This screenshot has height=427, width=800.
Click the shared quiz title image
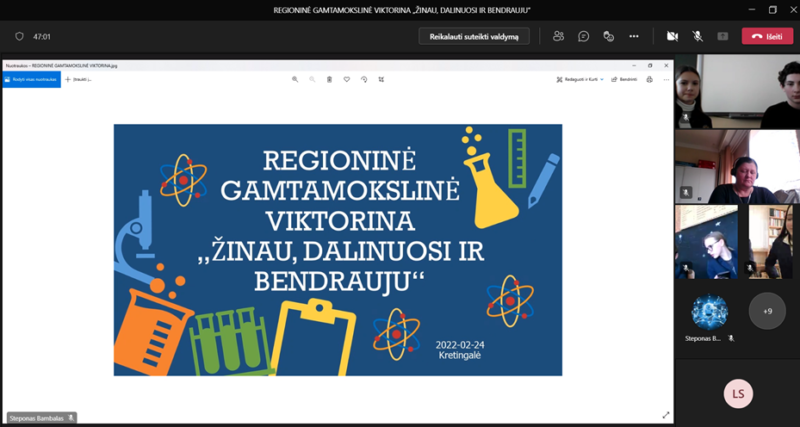[x=338, y=250]
